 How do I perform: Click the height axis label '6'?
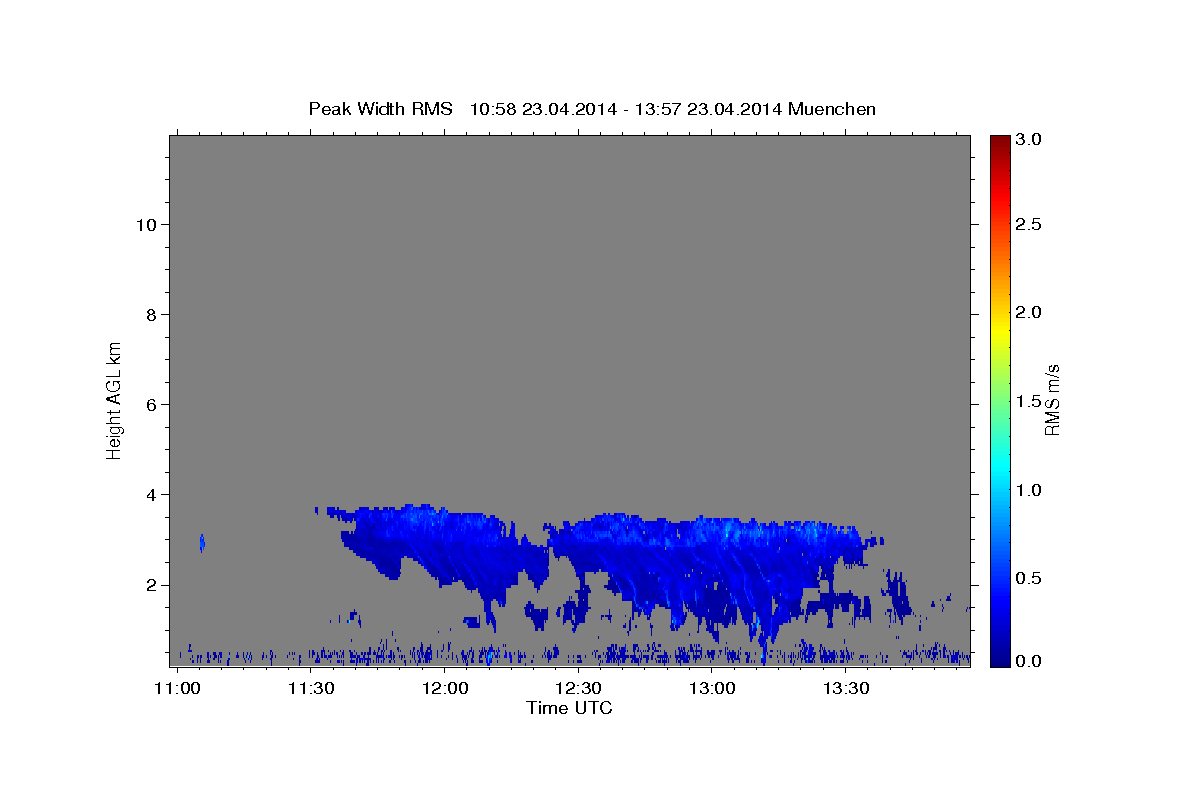pyautogui.click(x=150, y=404)
